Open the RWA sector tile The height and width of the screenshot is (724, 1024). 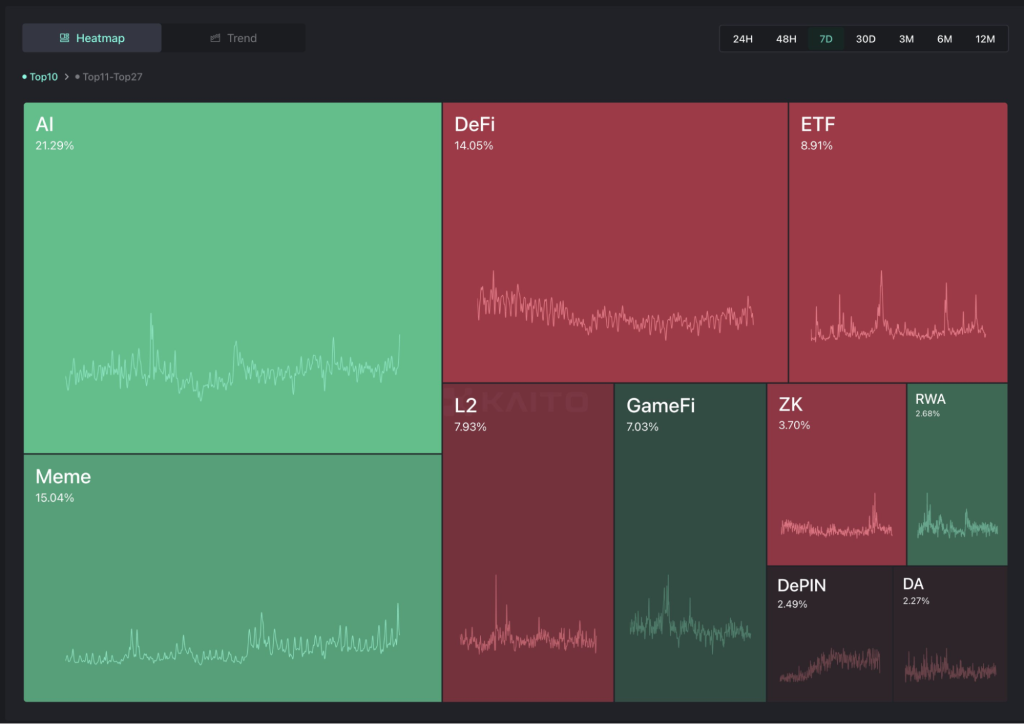pos(957,470)
